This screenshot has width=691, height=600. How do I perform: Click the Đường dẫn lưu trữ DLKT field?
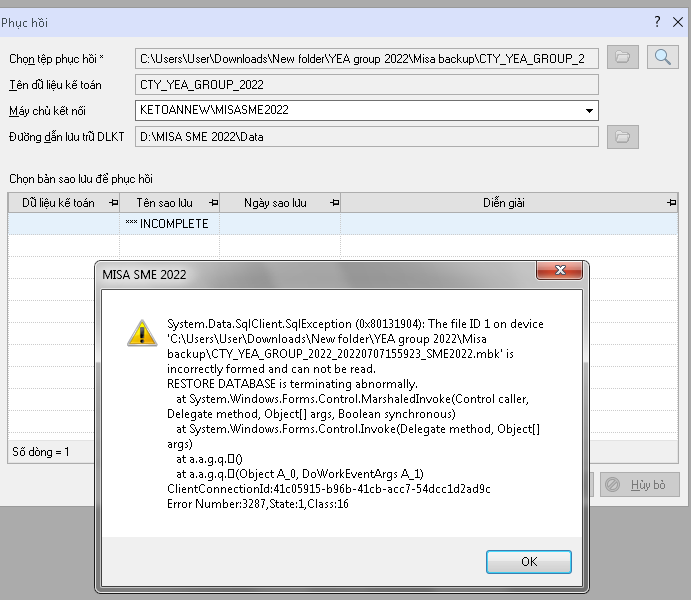[367, 137]
